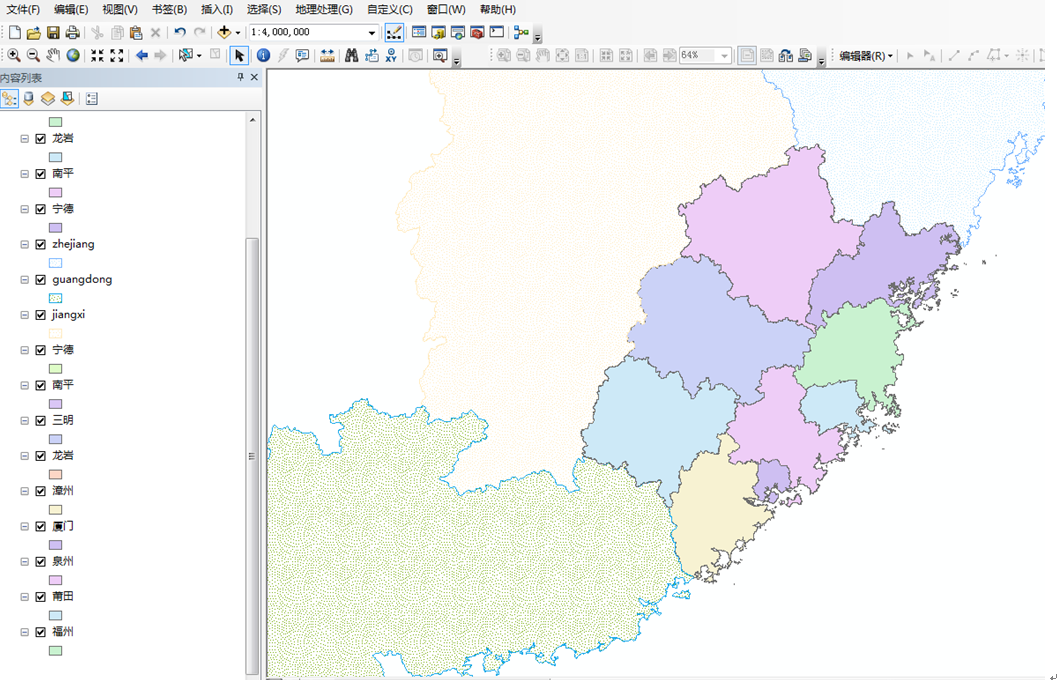Open the Find binoculars tool
1058x680 pixels.
click(352, 55)
